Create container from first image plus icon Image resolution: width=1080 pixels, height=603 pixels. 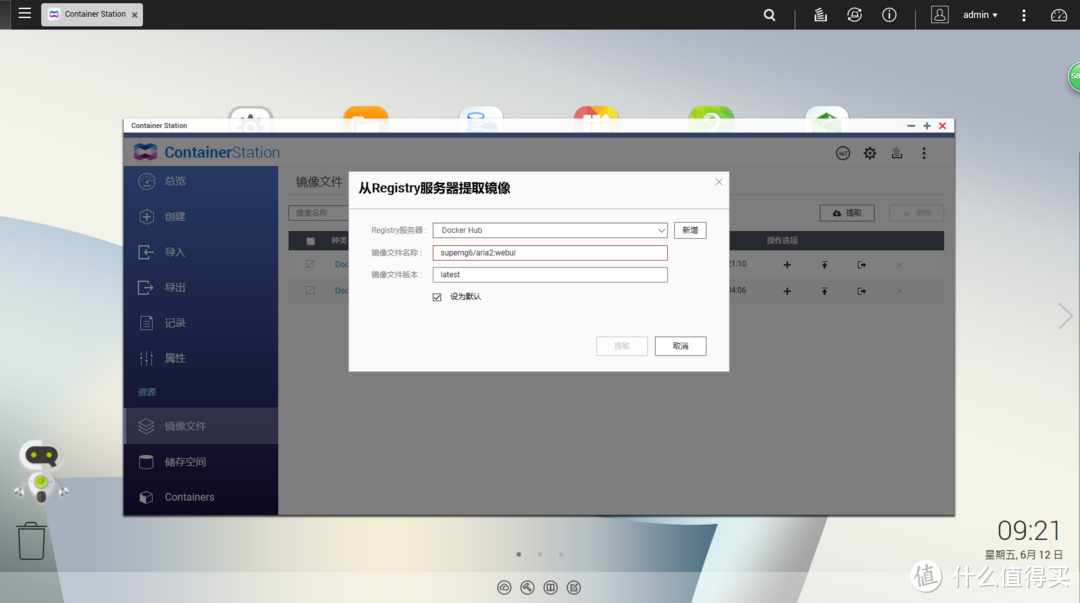point(787,265)
